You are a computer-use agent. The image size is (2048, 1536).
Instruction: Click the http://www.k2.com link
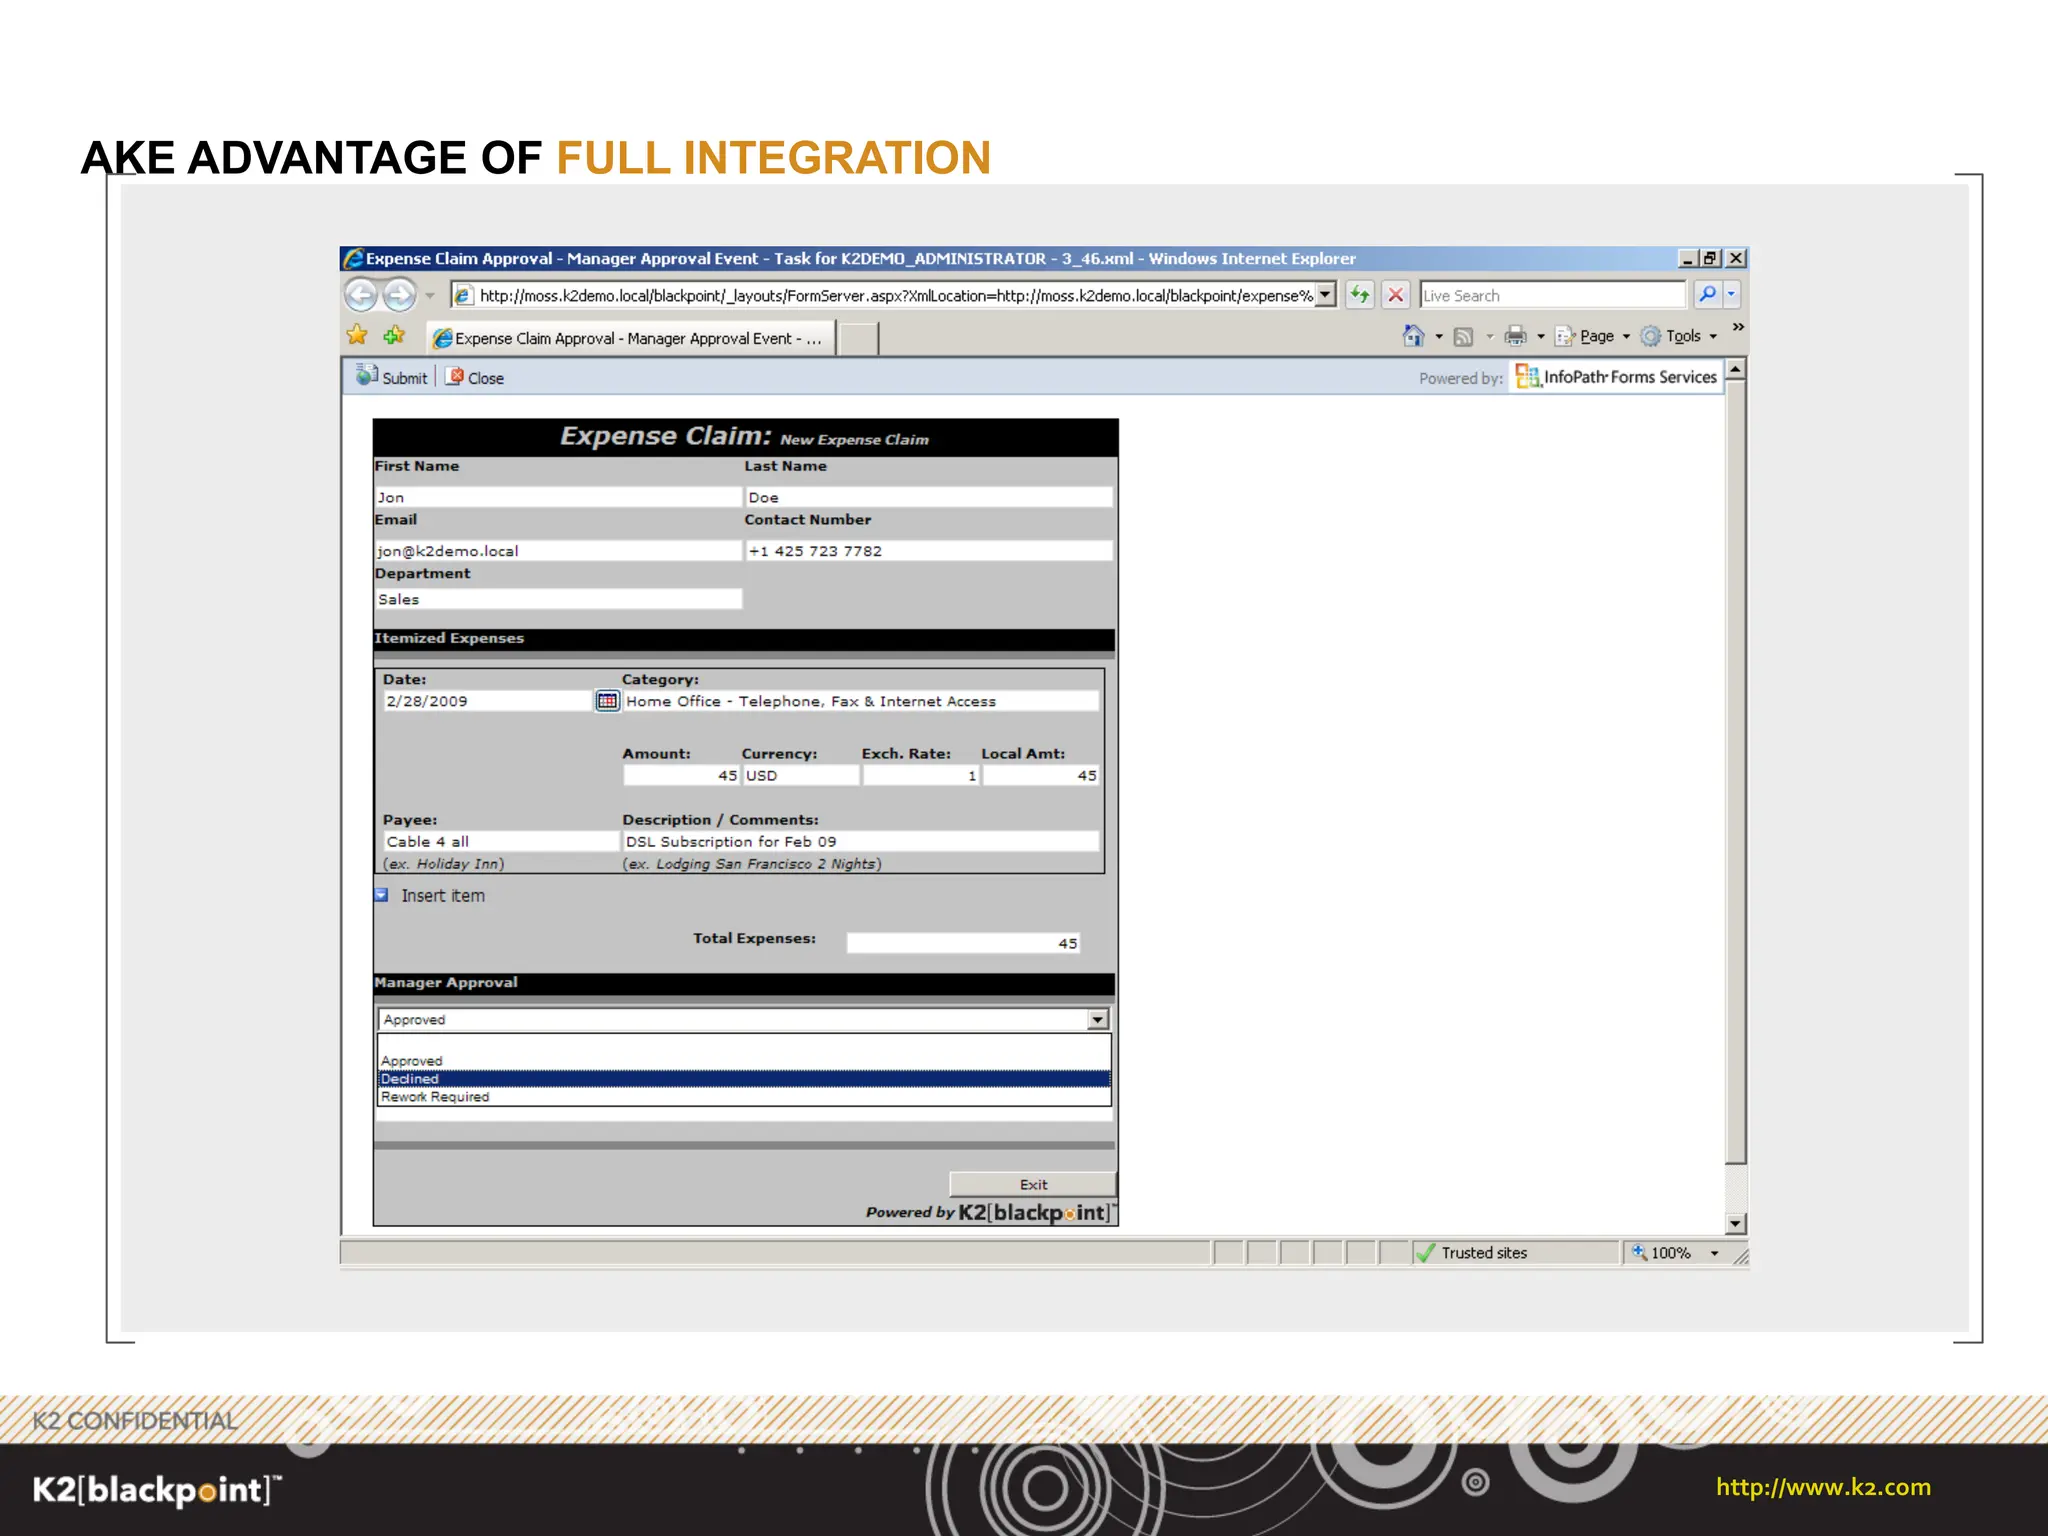(x=1823, y=1487)
